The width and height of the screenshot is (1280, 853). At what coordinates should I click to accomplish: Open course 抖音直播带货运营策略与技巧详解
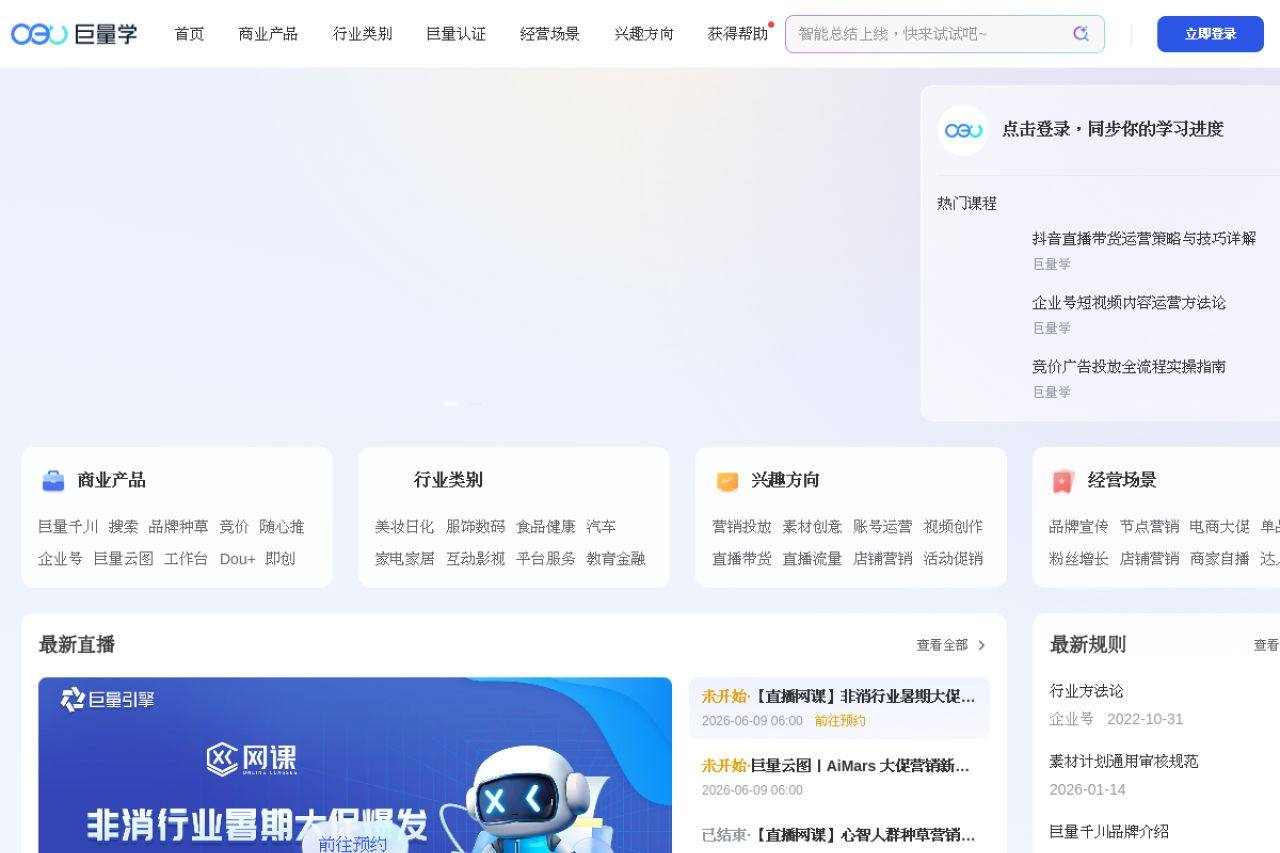[1144, 239]
